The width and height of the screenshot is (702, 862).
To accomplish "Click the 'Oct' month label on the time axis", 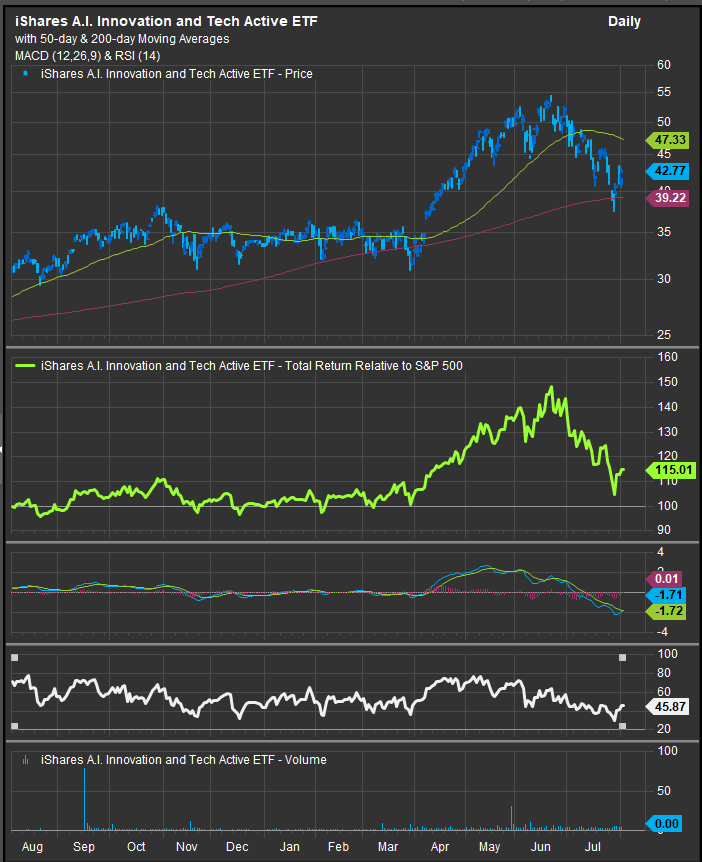I will click(x=136, y=846).
